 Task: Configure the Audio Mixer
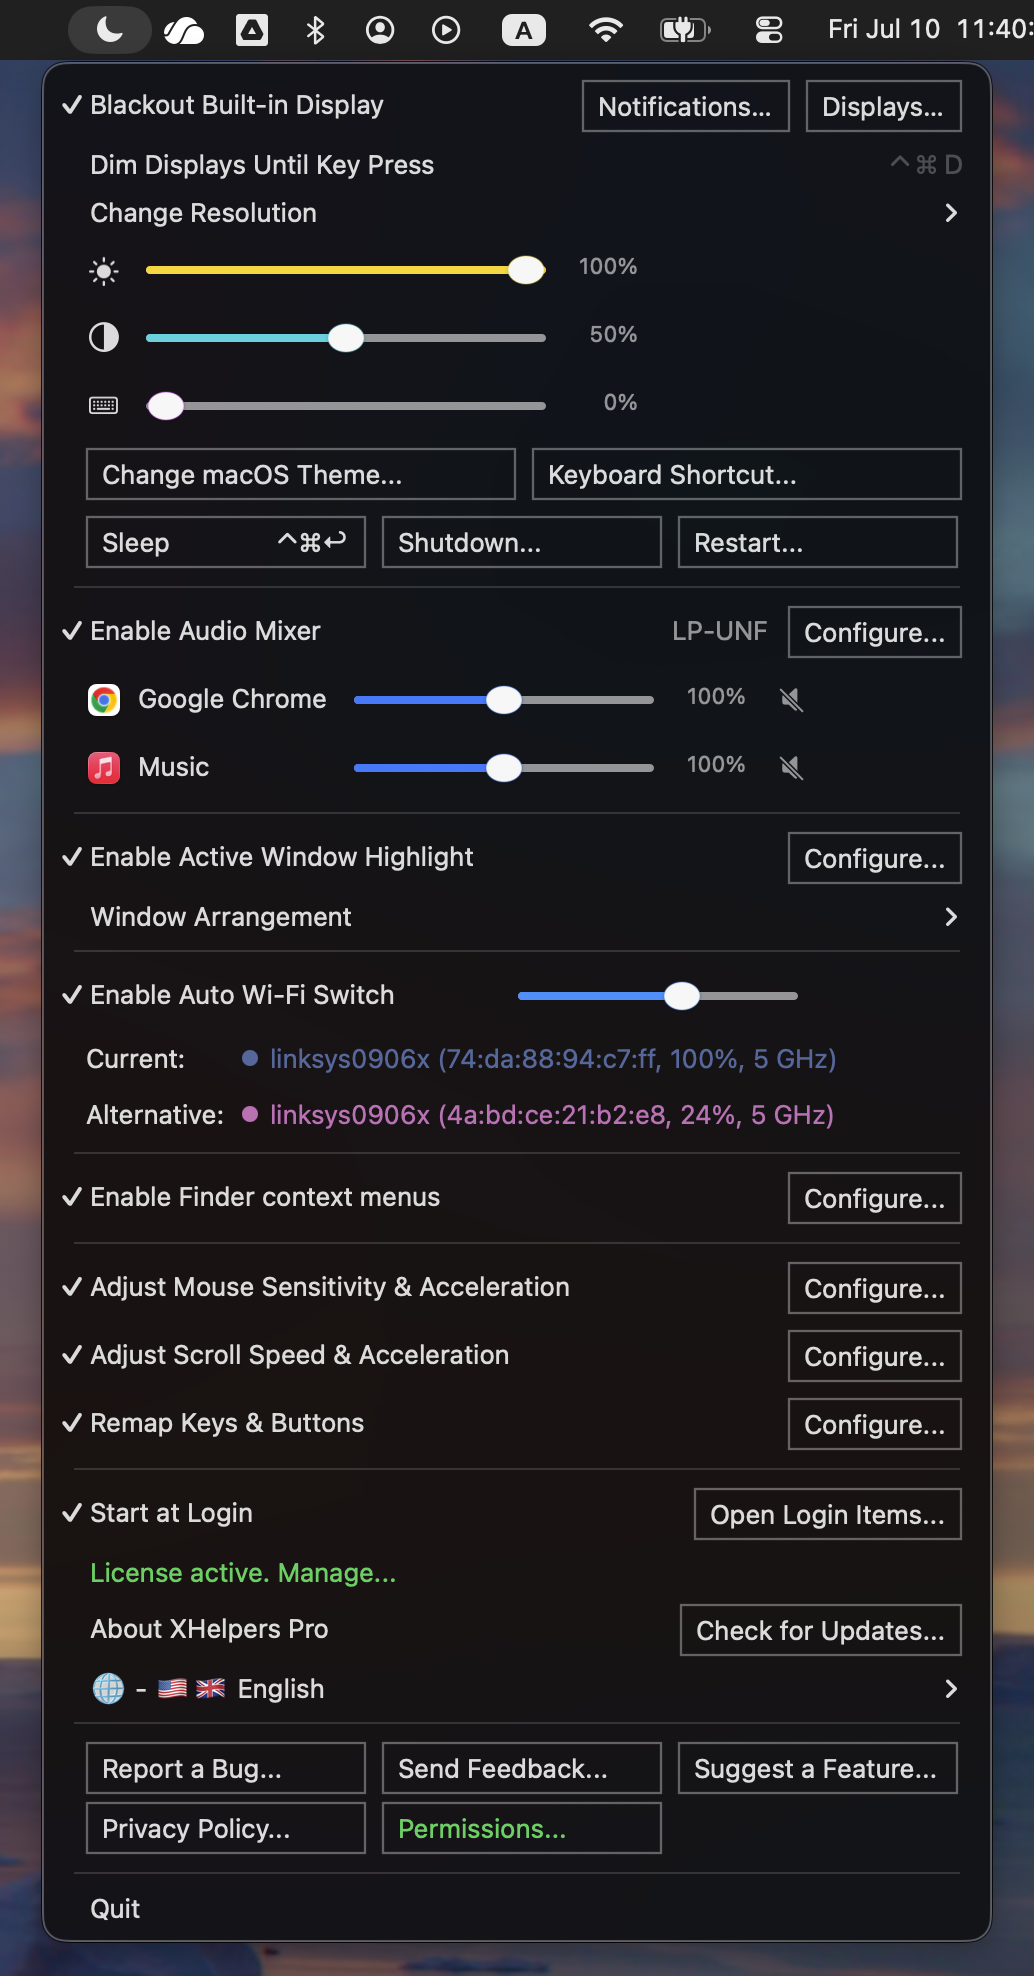(x=875, y=632)
